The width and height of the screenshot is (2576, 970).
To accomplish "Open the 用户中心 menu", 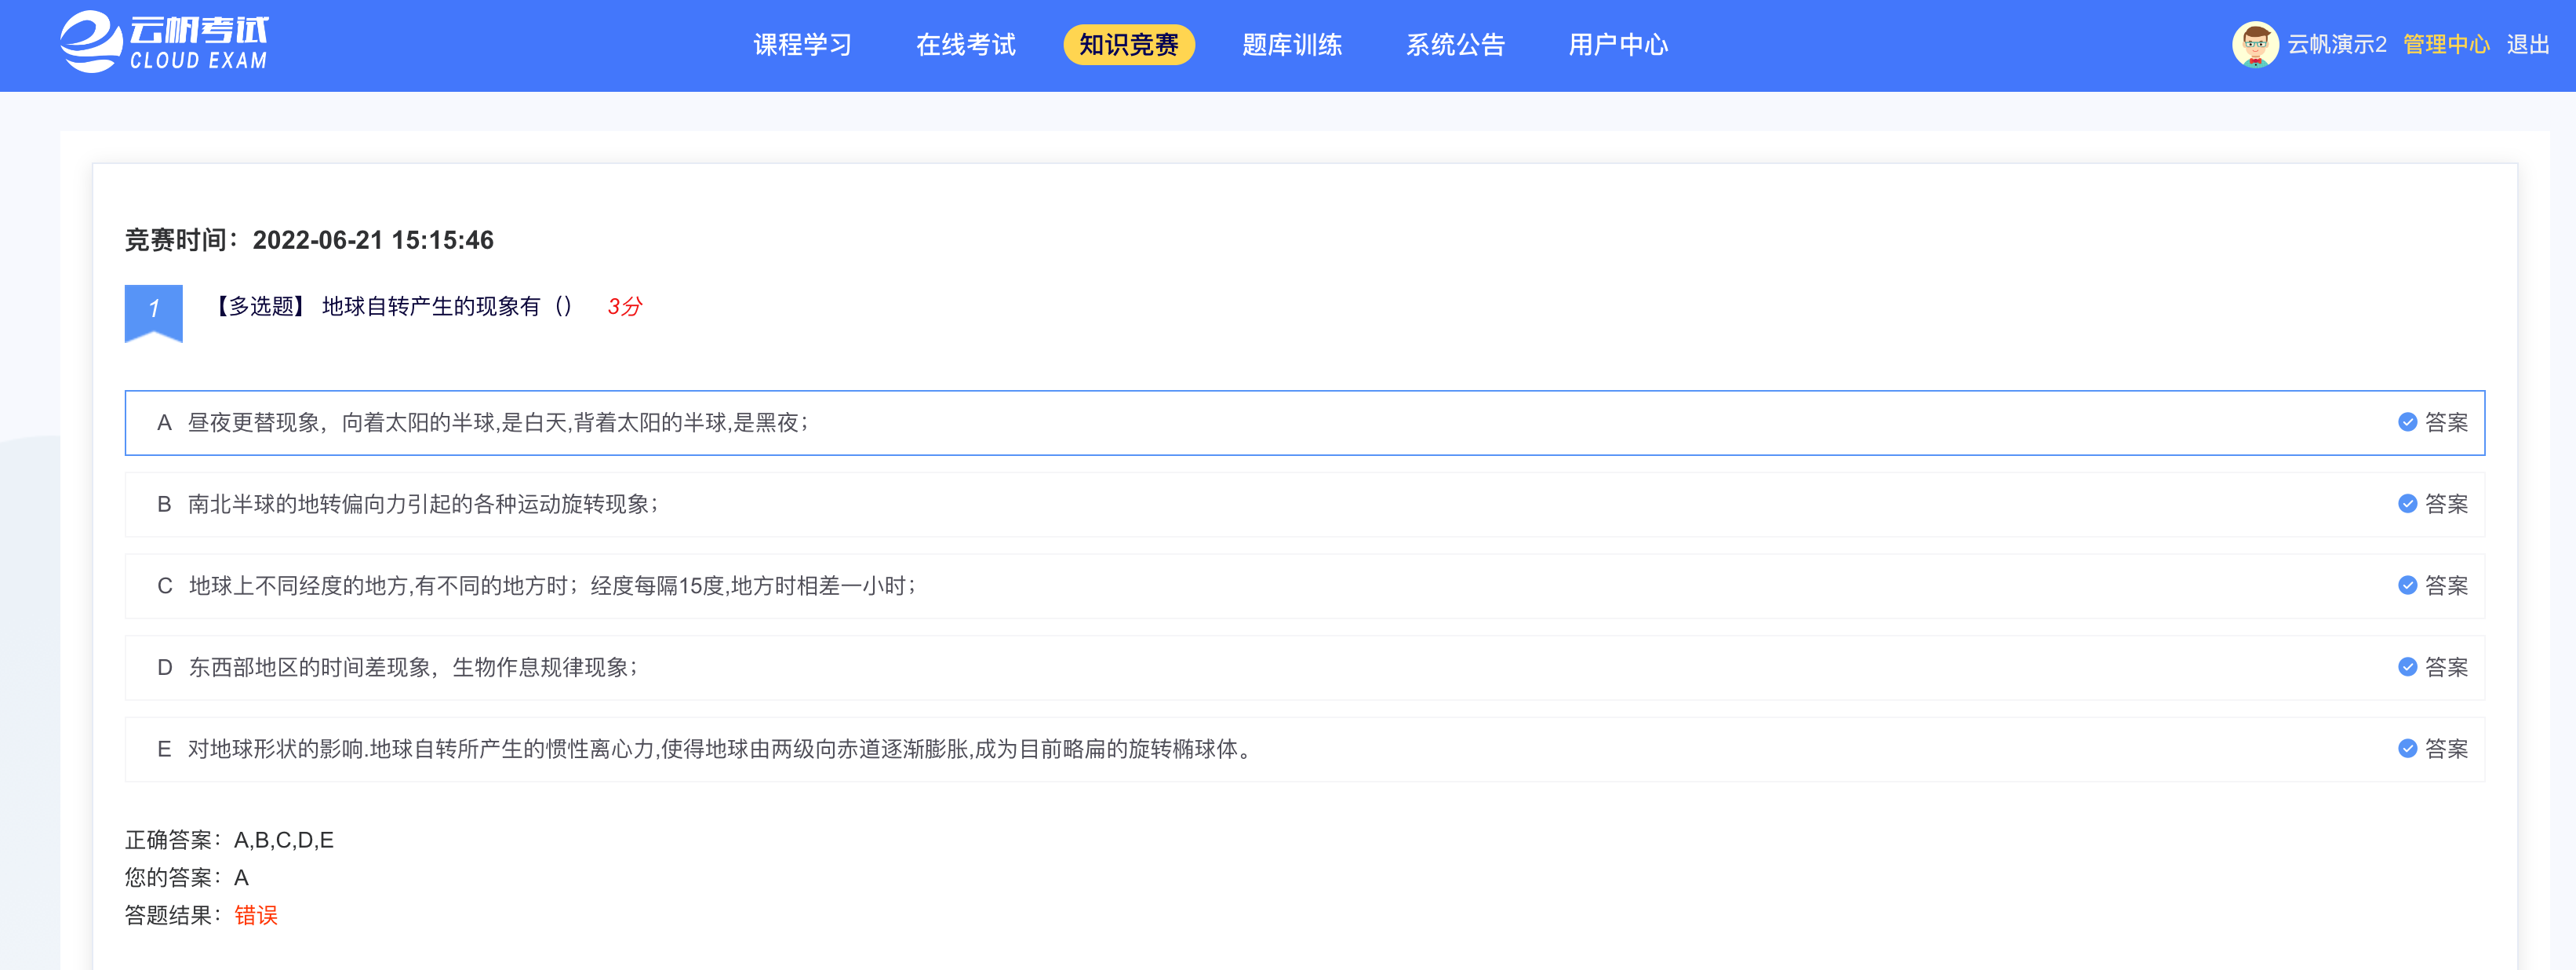I will pos(1618,45).
